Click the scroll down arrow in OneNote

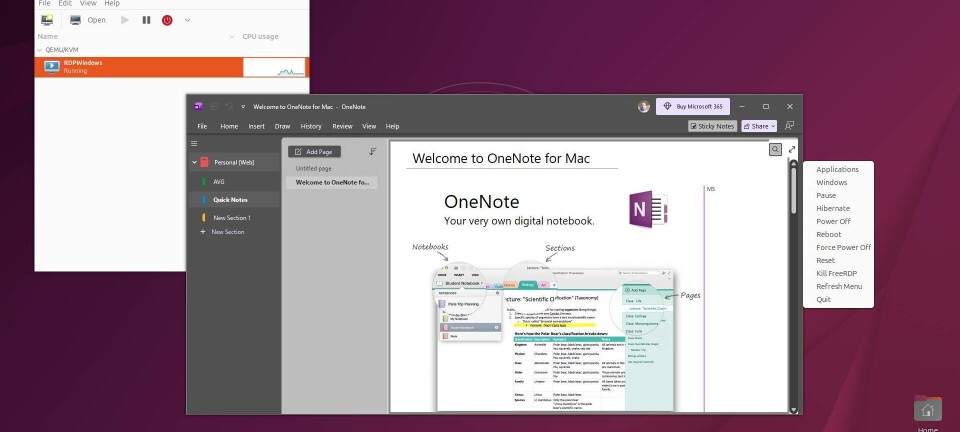[x=793, y=411]
